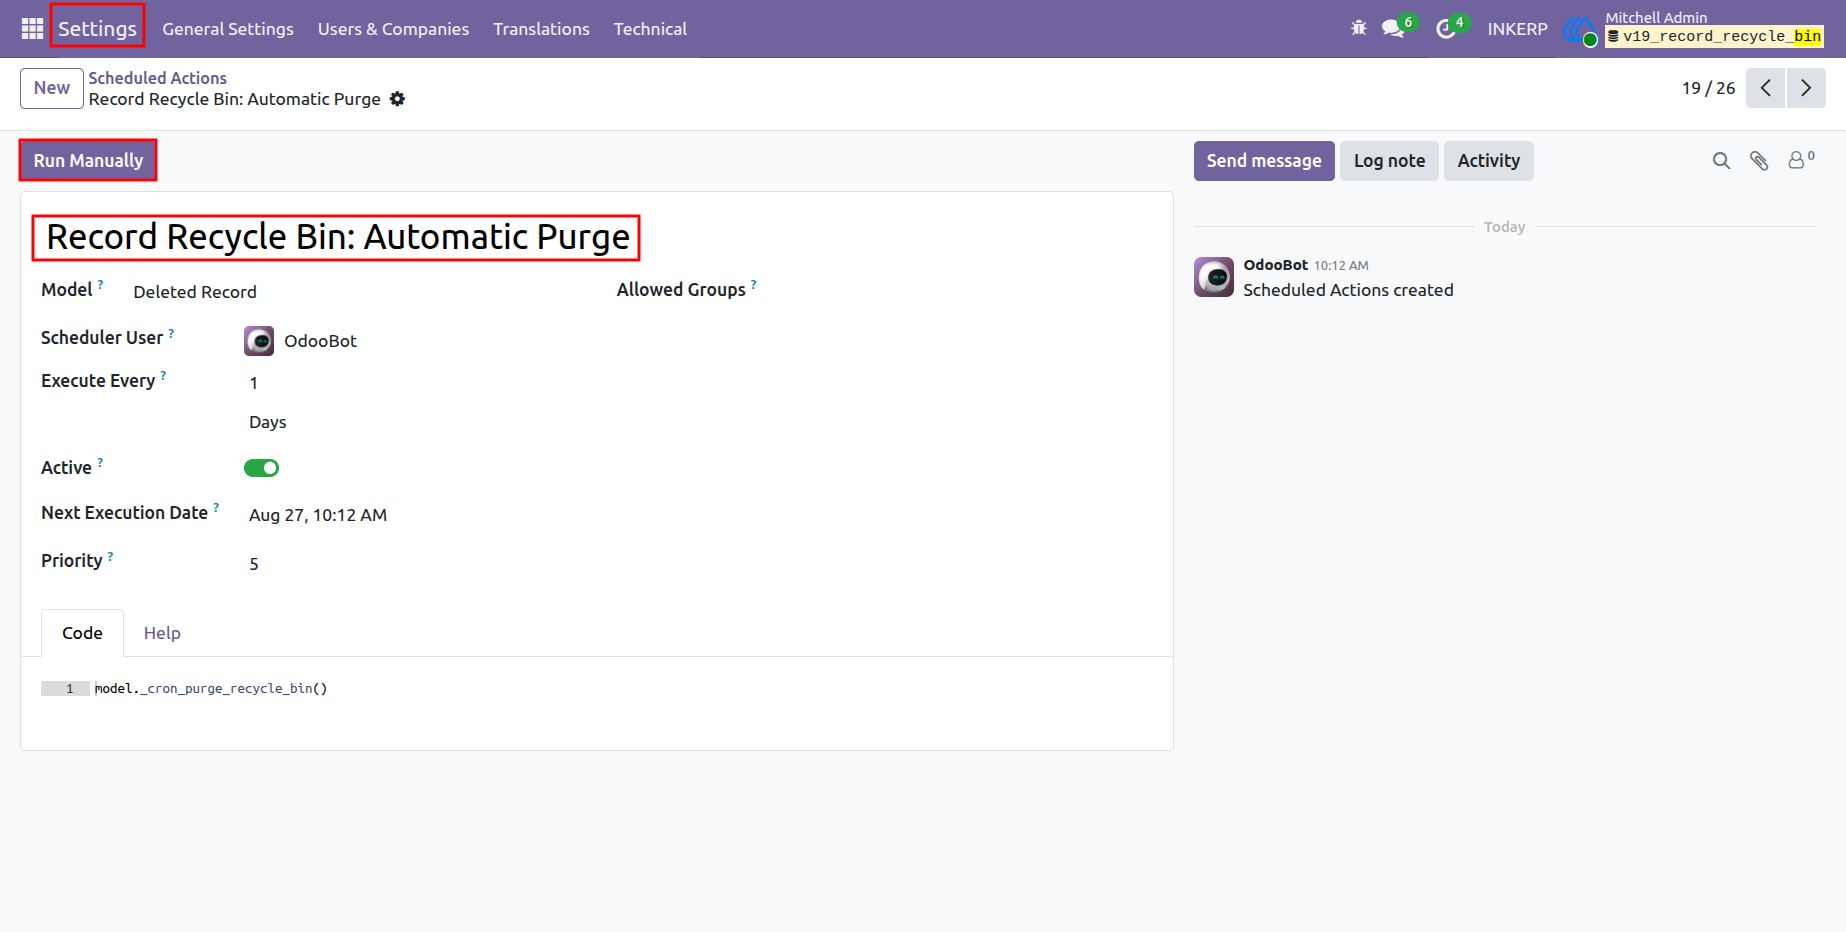Click into the Python code editor line
1846x932 pixels.
pos(210,688)
